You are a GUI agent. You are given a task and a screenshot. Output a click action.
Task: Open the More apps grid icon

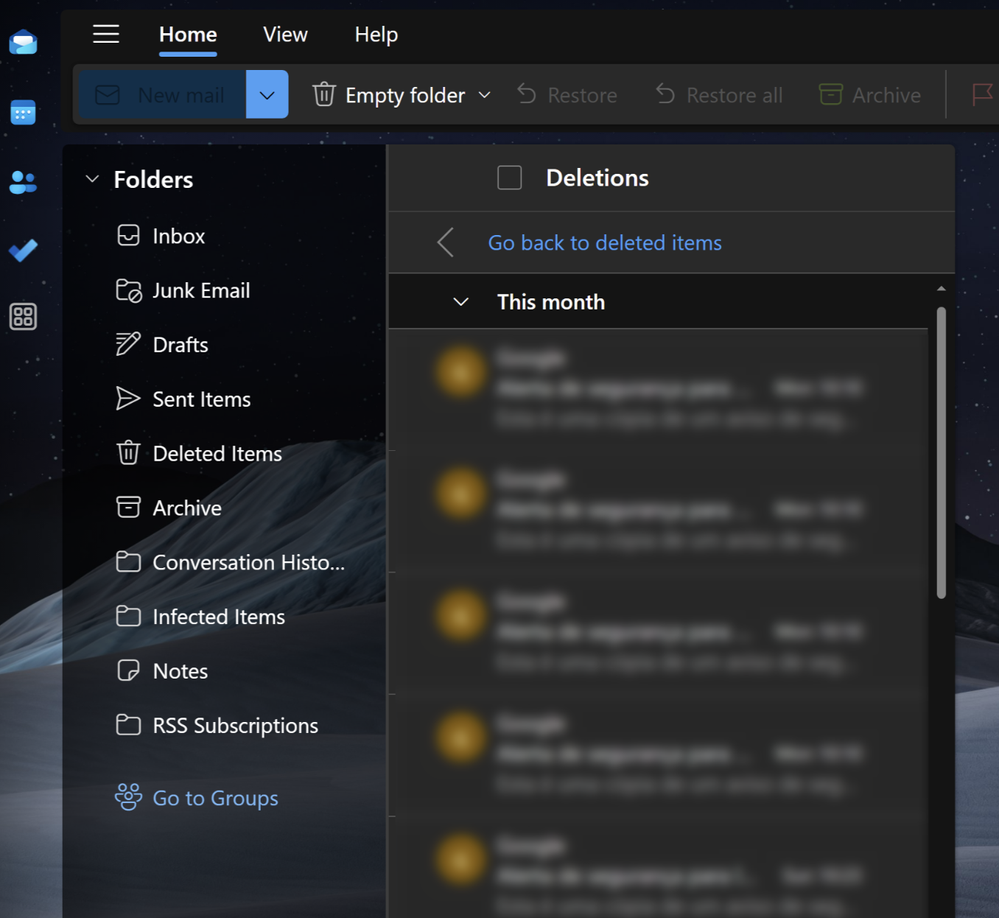point(23,317)
